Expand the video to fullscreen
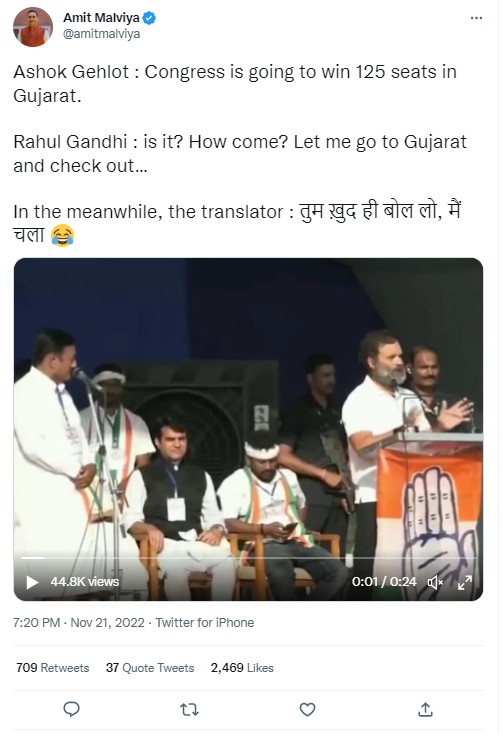 (465, 582)
